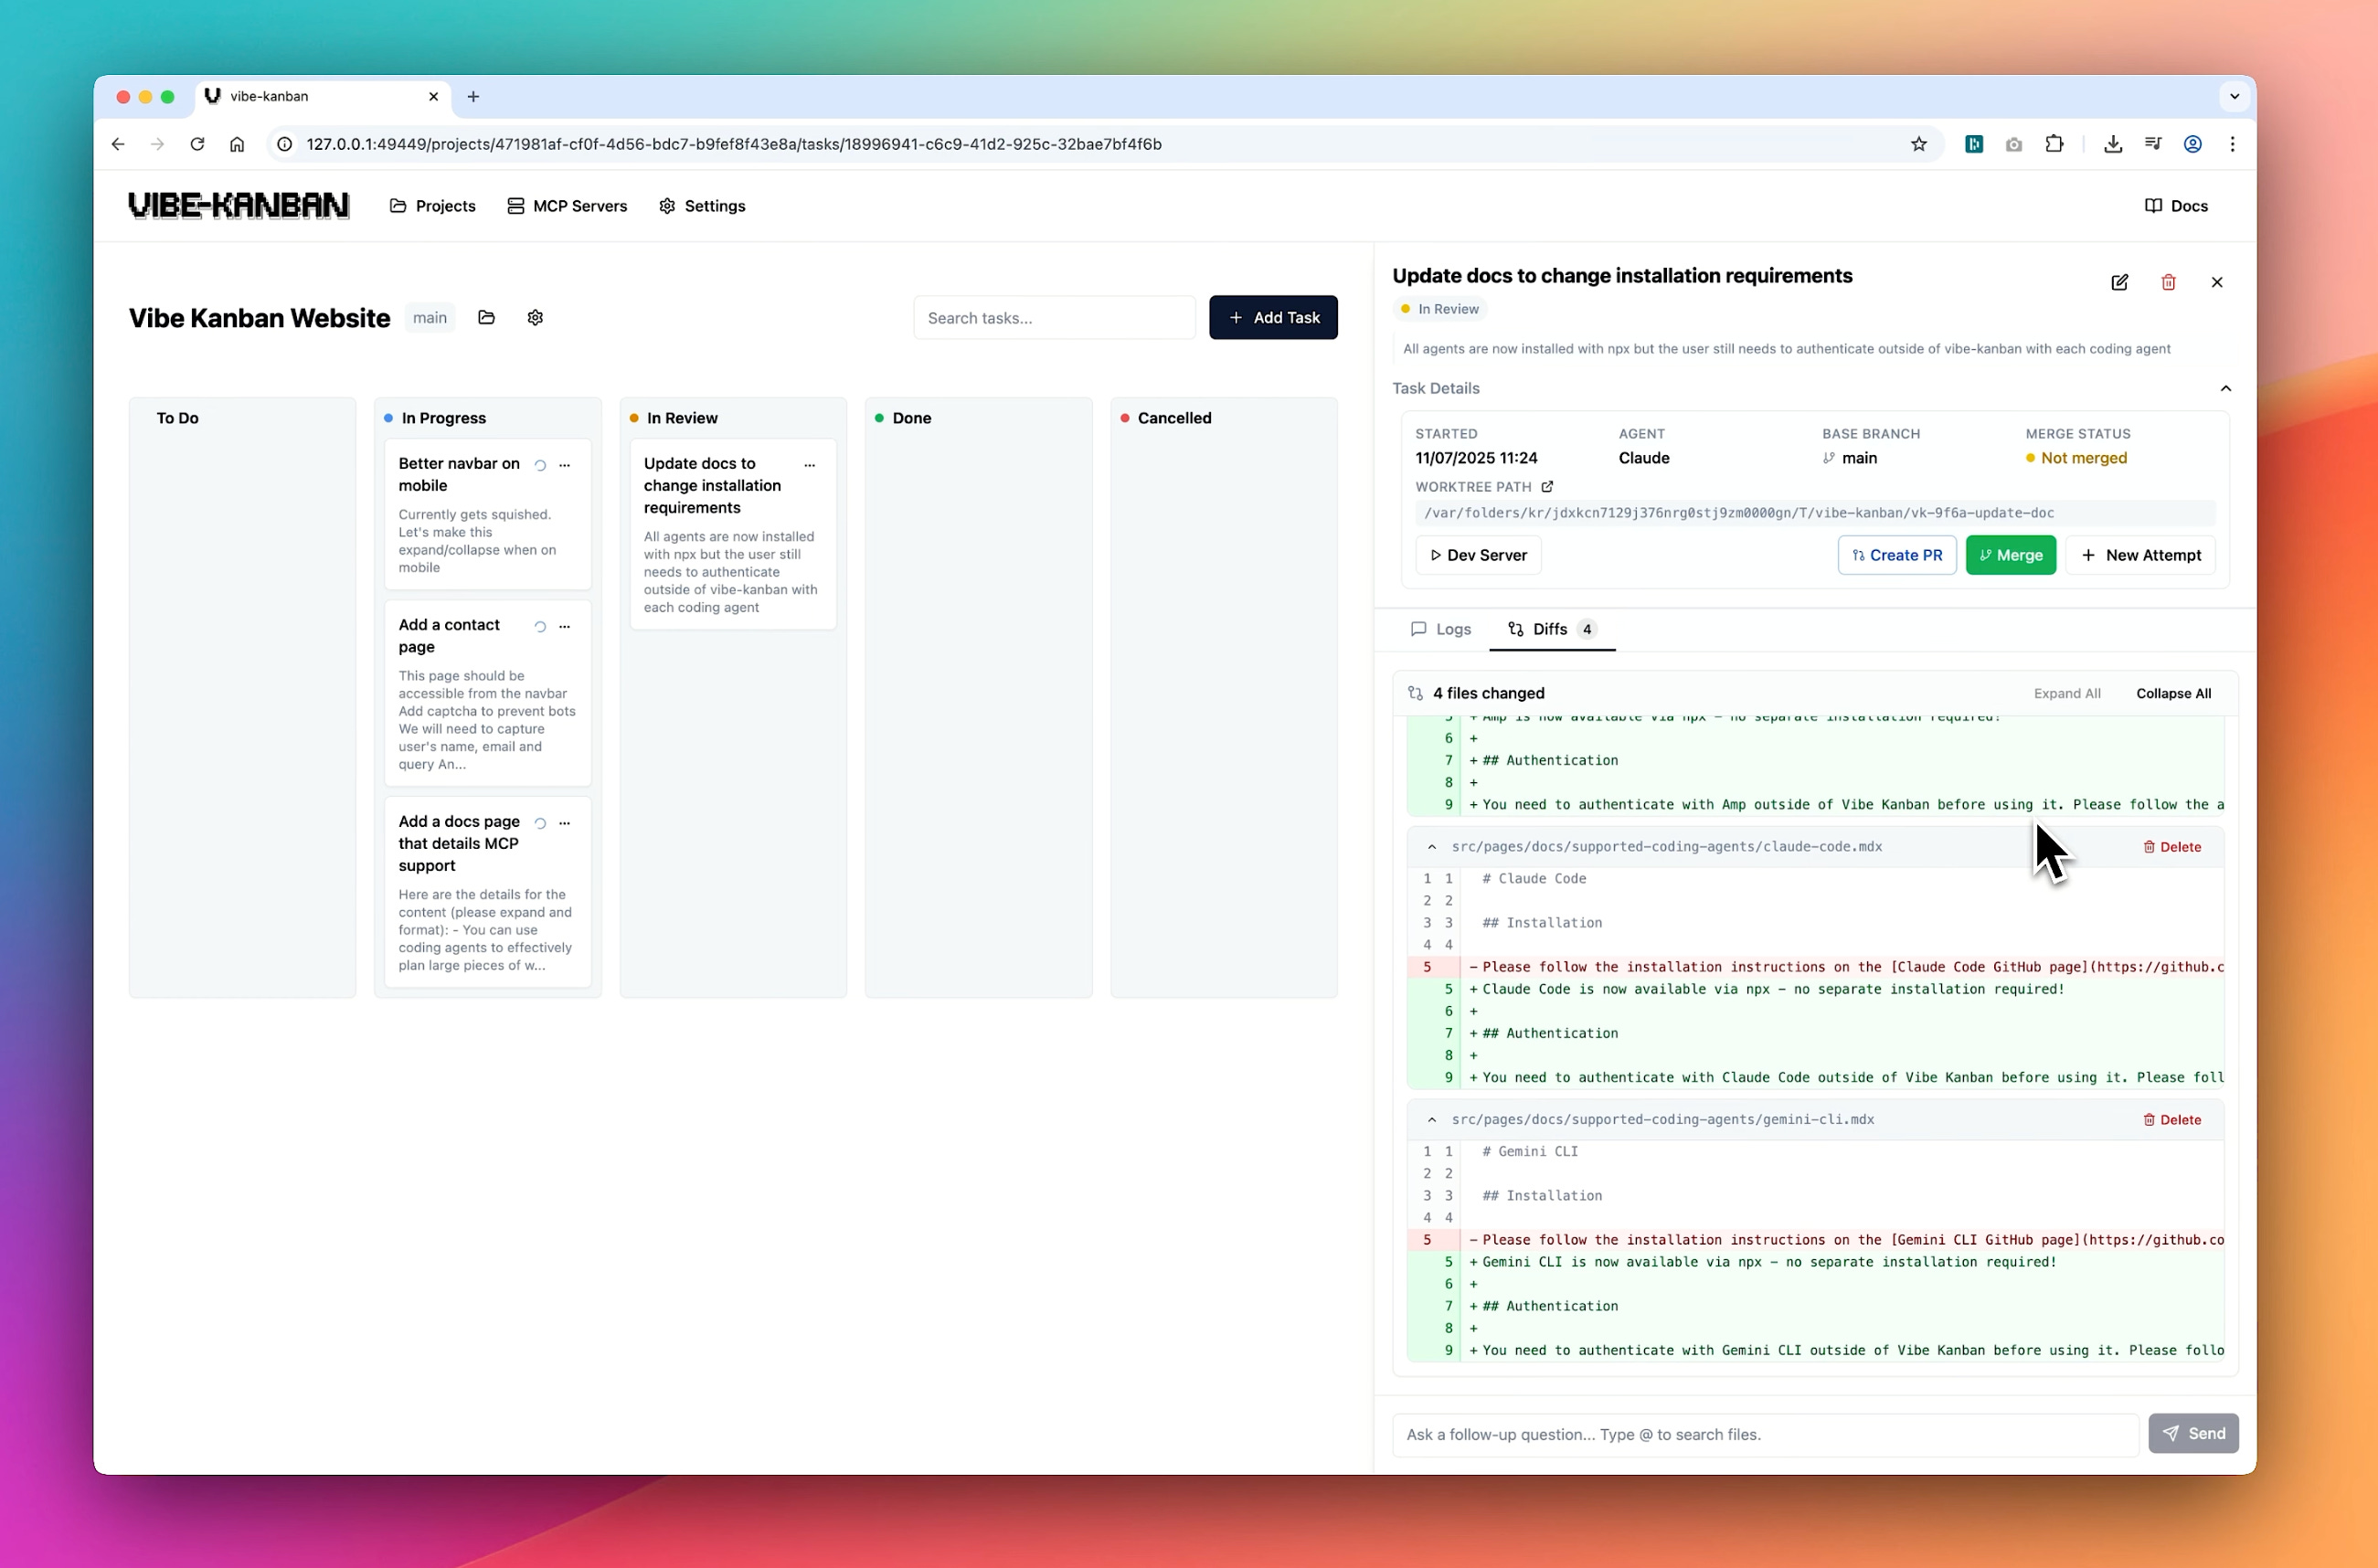Collapse the claude-code.mdx file diff
The width and height of the screenshot is (2378, 1568).
[1432, 847]
